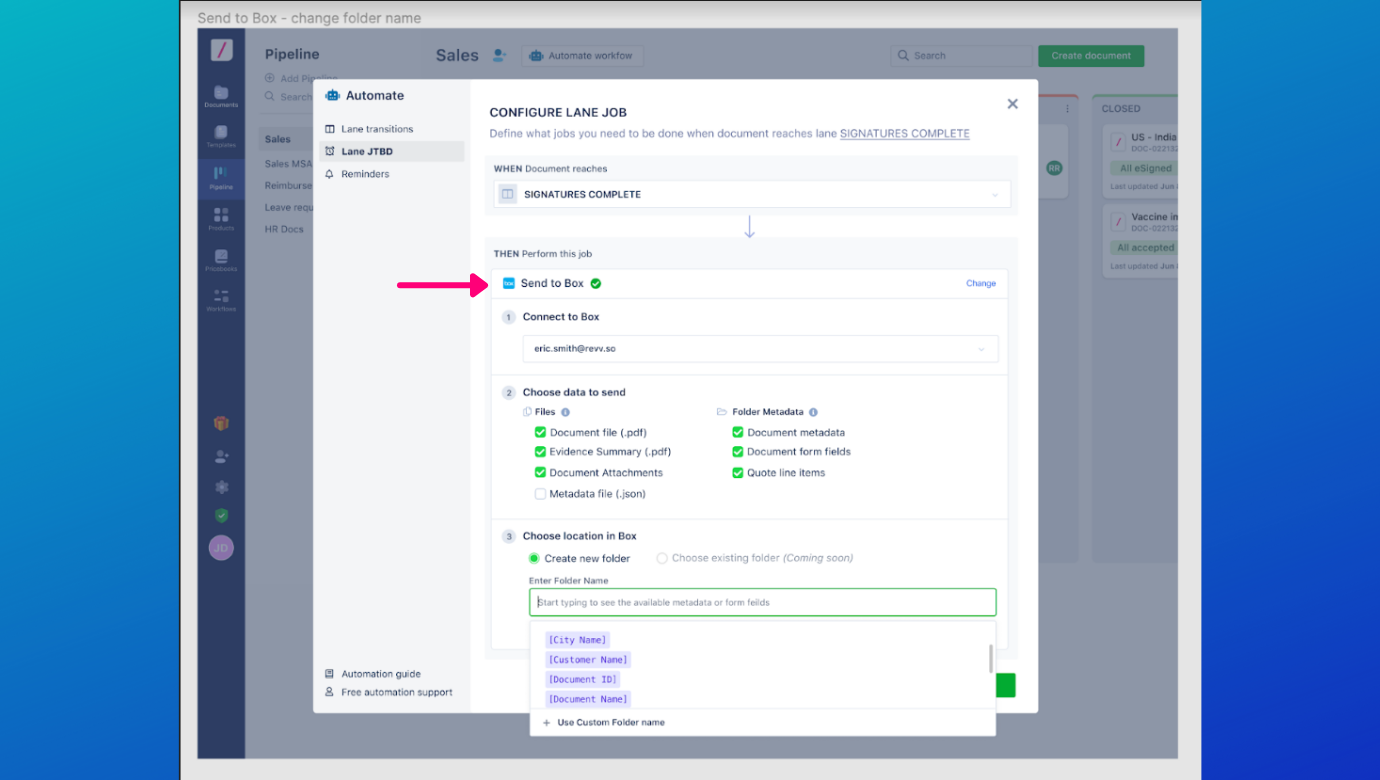Image resolution: width=1380 pixels, height=780 pixels.
Task: Open Documents in the left sidebar
Action: click(x=221, y=96)
